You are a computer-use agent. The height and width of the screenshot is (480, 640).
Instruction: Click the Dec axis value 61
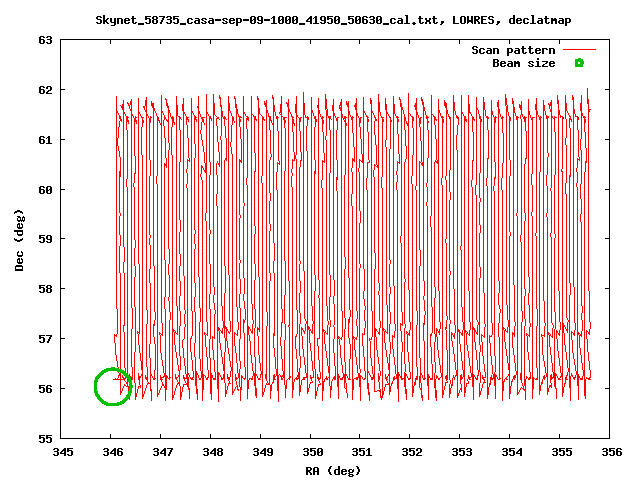pyautogui.click(x=45, y=140)
